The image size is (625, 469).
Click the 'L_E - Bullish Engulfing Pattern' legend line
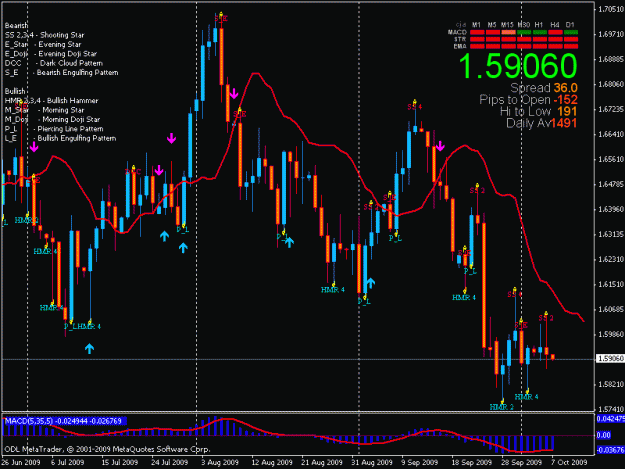click(61, 138)
